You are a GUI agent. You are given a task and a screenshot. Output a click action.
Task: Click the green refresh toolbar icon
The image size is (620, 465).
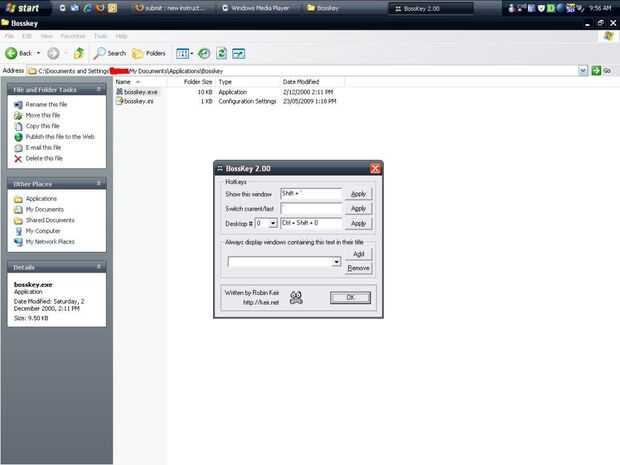[221, 53]
